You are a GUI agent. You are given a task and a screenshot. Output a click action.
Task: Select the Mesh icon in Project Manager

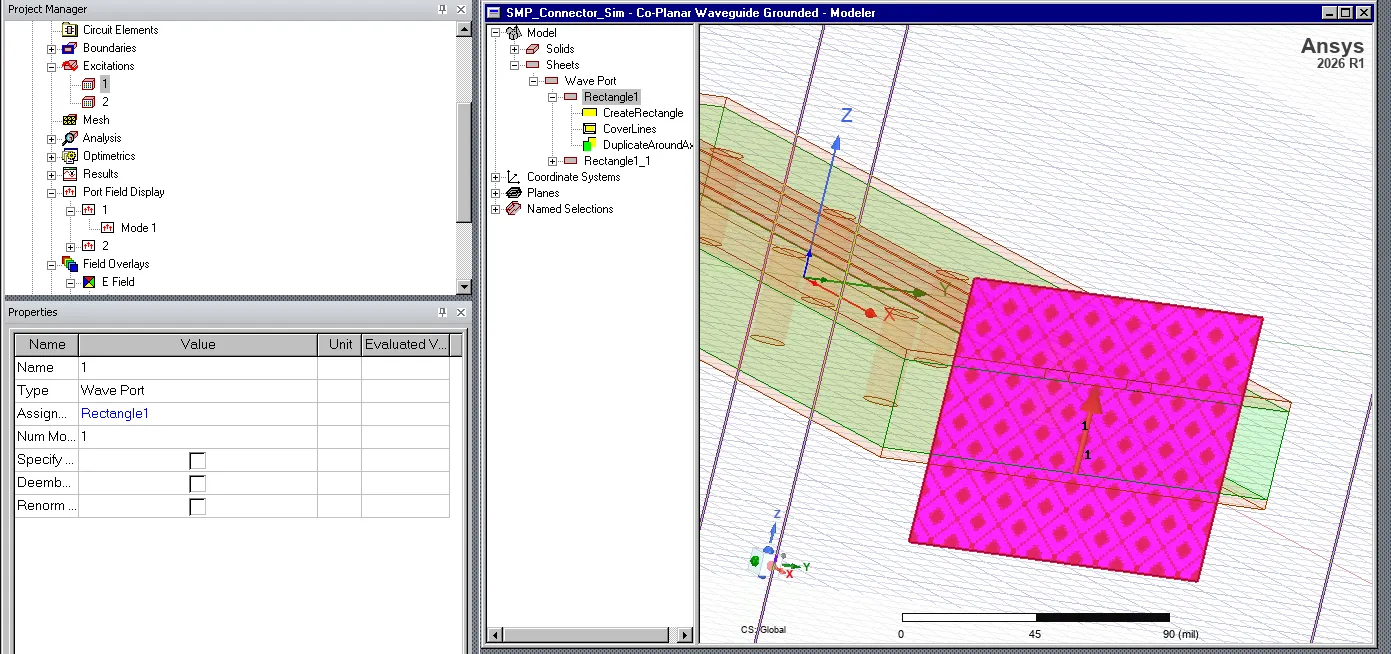pos(69,120)
